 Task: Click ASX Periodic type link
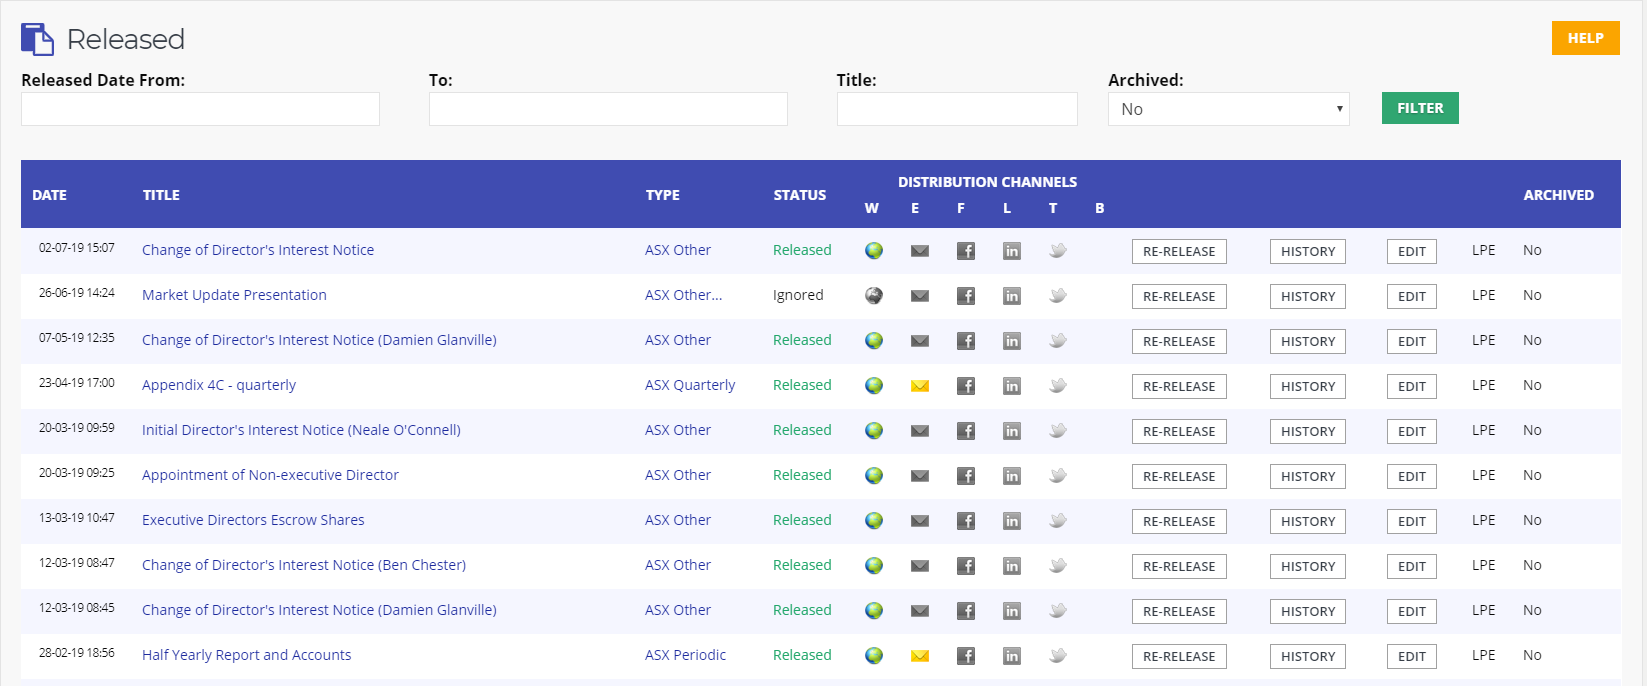(x=685, y=655)
